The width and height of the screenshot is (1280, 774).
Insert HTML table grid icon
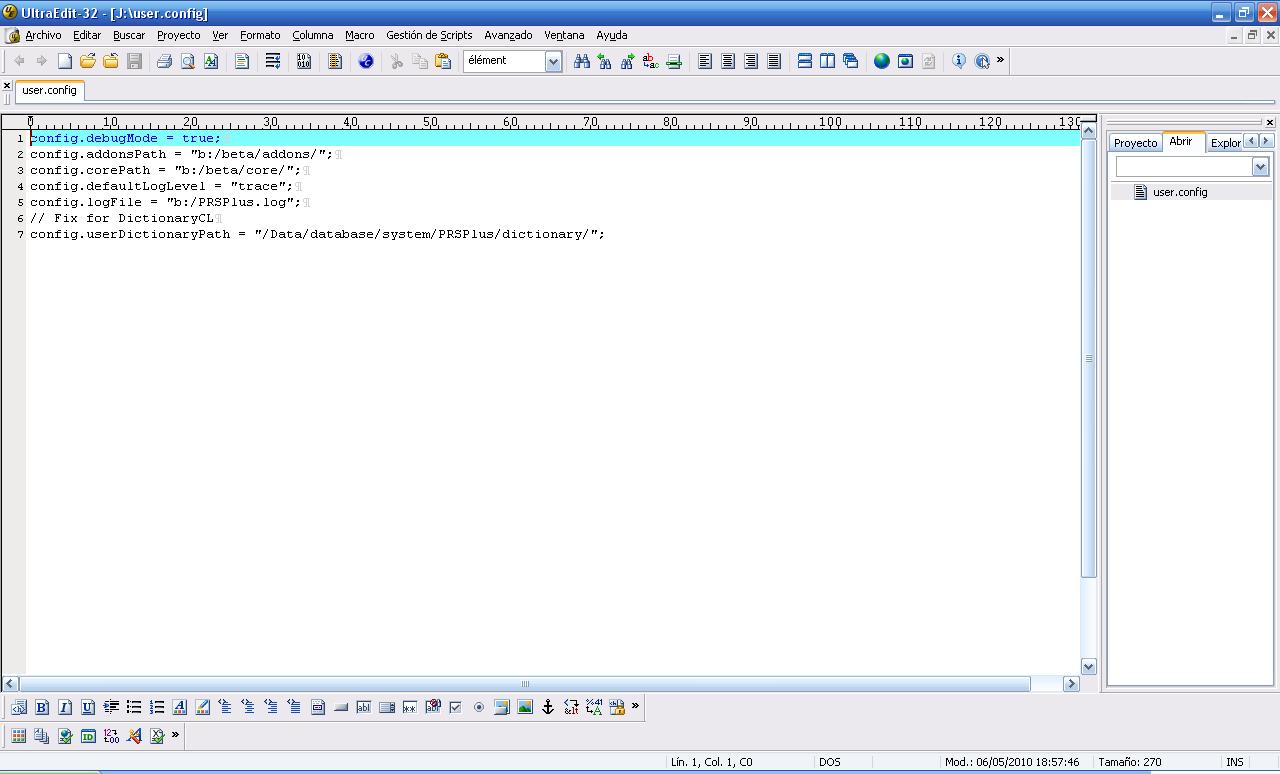[x=19, y=736]
